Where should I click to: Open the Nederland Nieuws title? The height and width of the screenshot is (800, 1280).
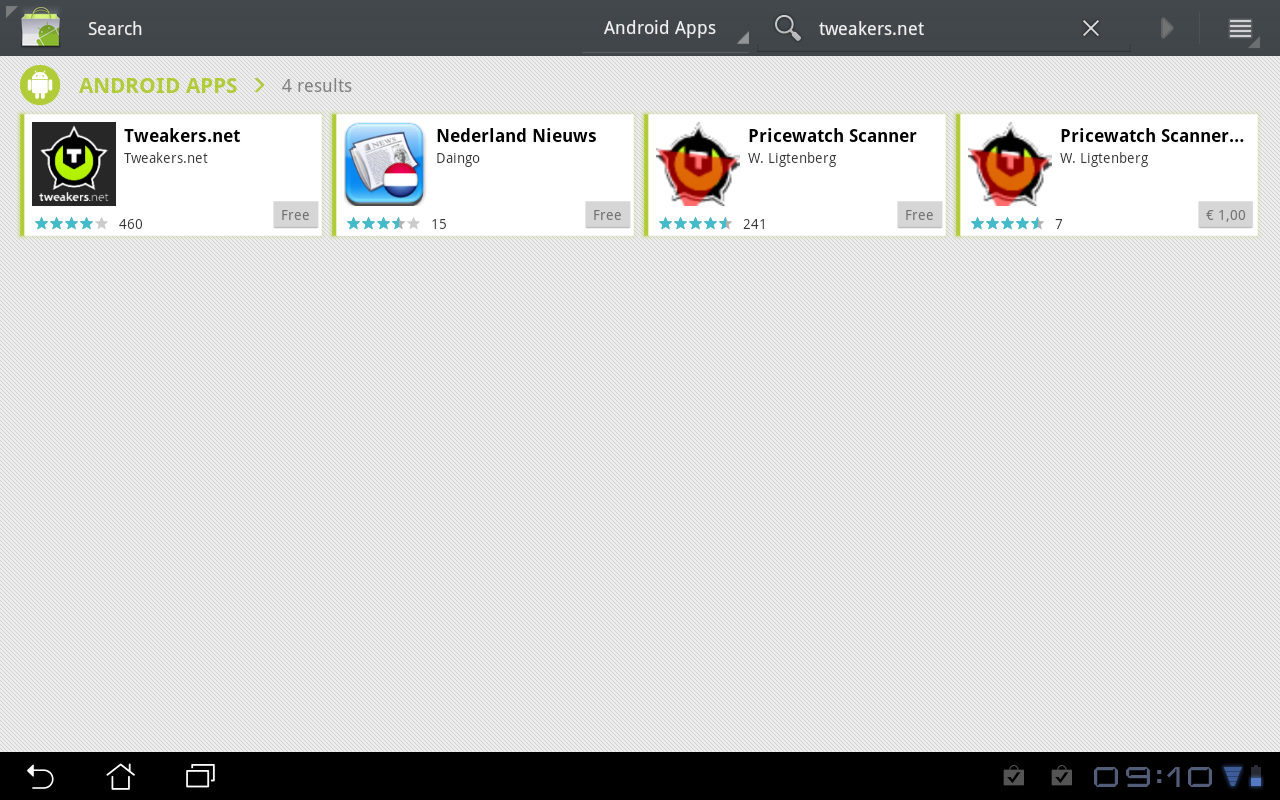click(516, 136)
